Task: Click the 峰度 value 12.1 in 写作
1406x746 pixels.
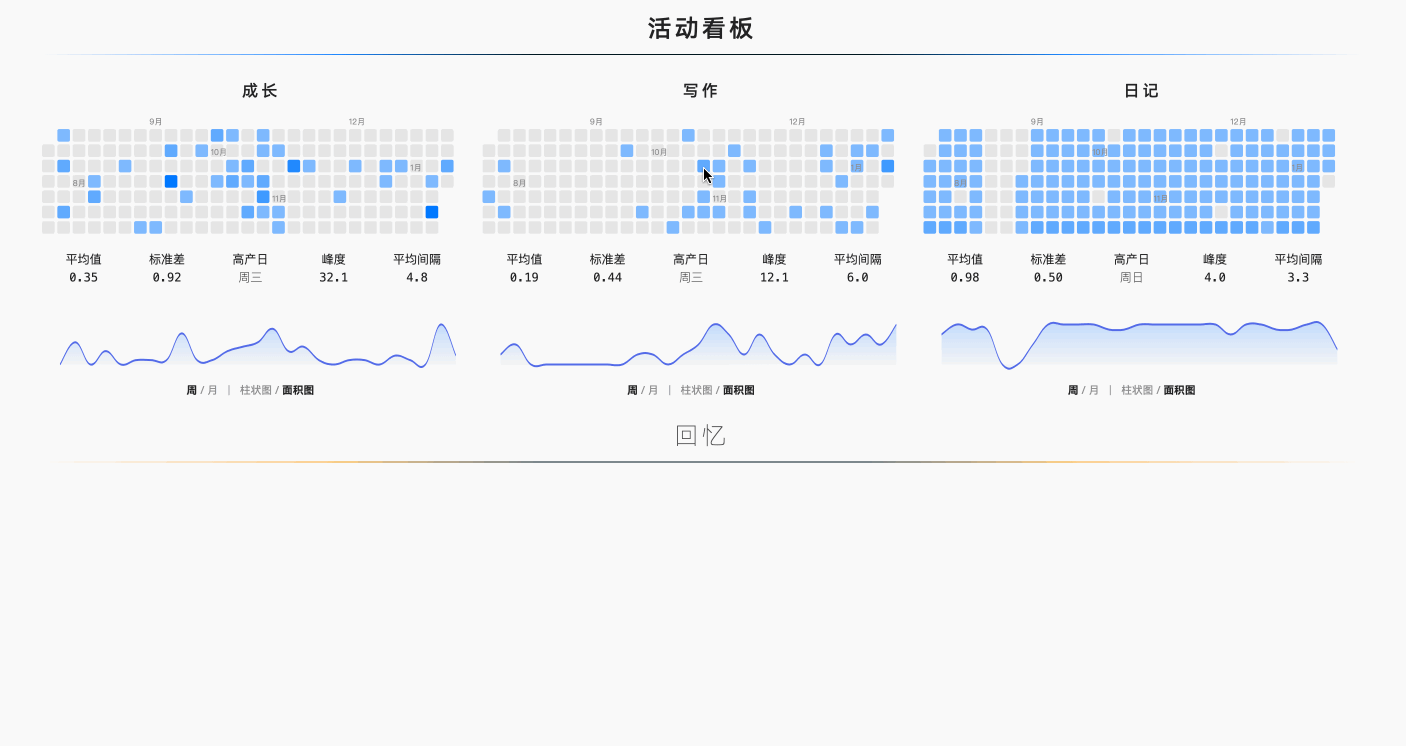Action: pyautogui.click(x=774, y=278)
